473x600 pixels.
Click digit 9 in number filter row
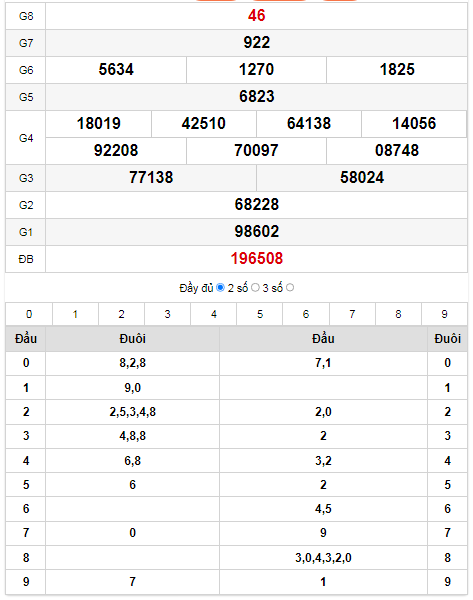(444, 314)
